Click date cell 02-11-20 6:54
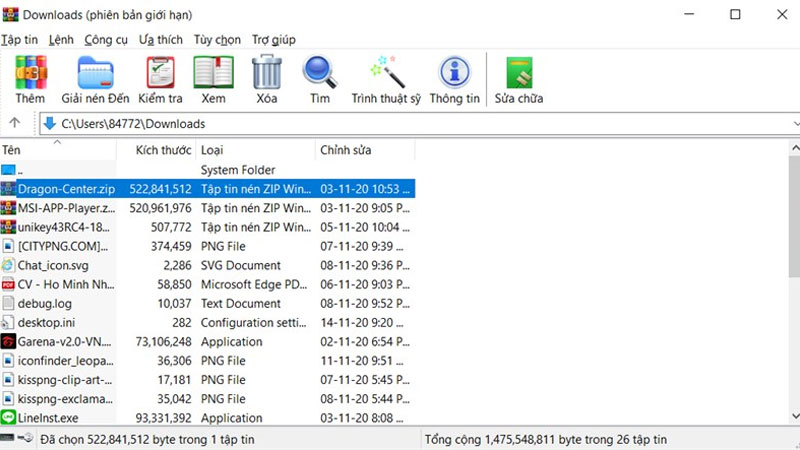Screen dimensions: 800x450 point(365,341)
